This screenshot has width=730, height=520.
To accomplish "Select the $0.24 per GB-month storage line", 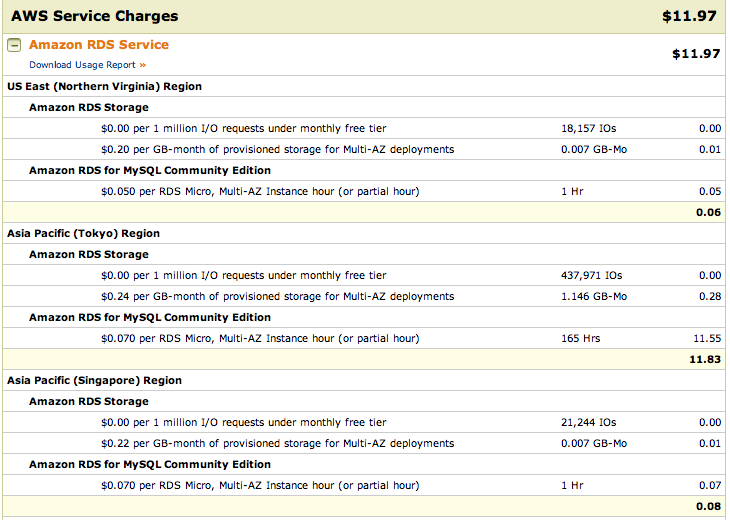I will coord(277,297).
